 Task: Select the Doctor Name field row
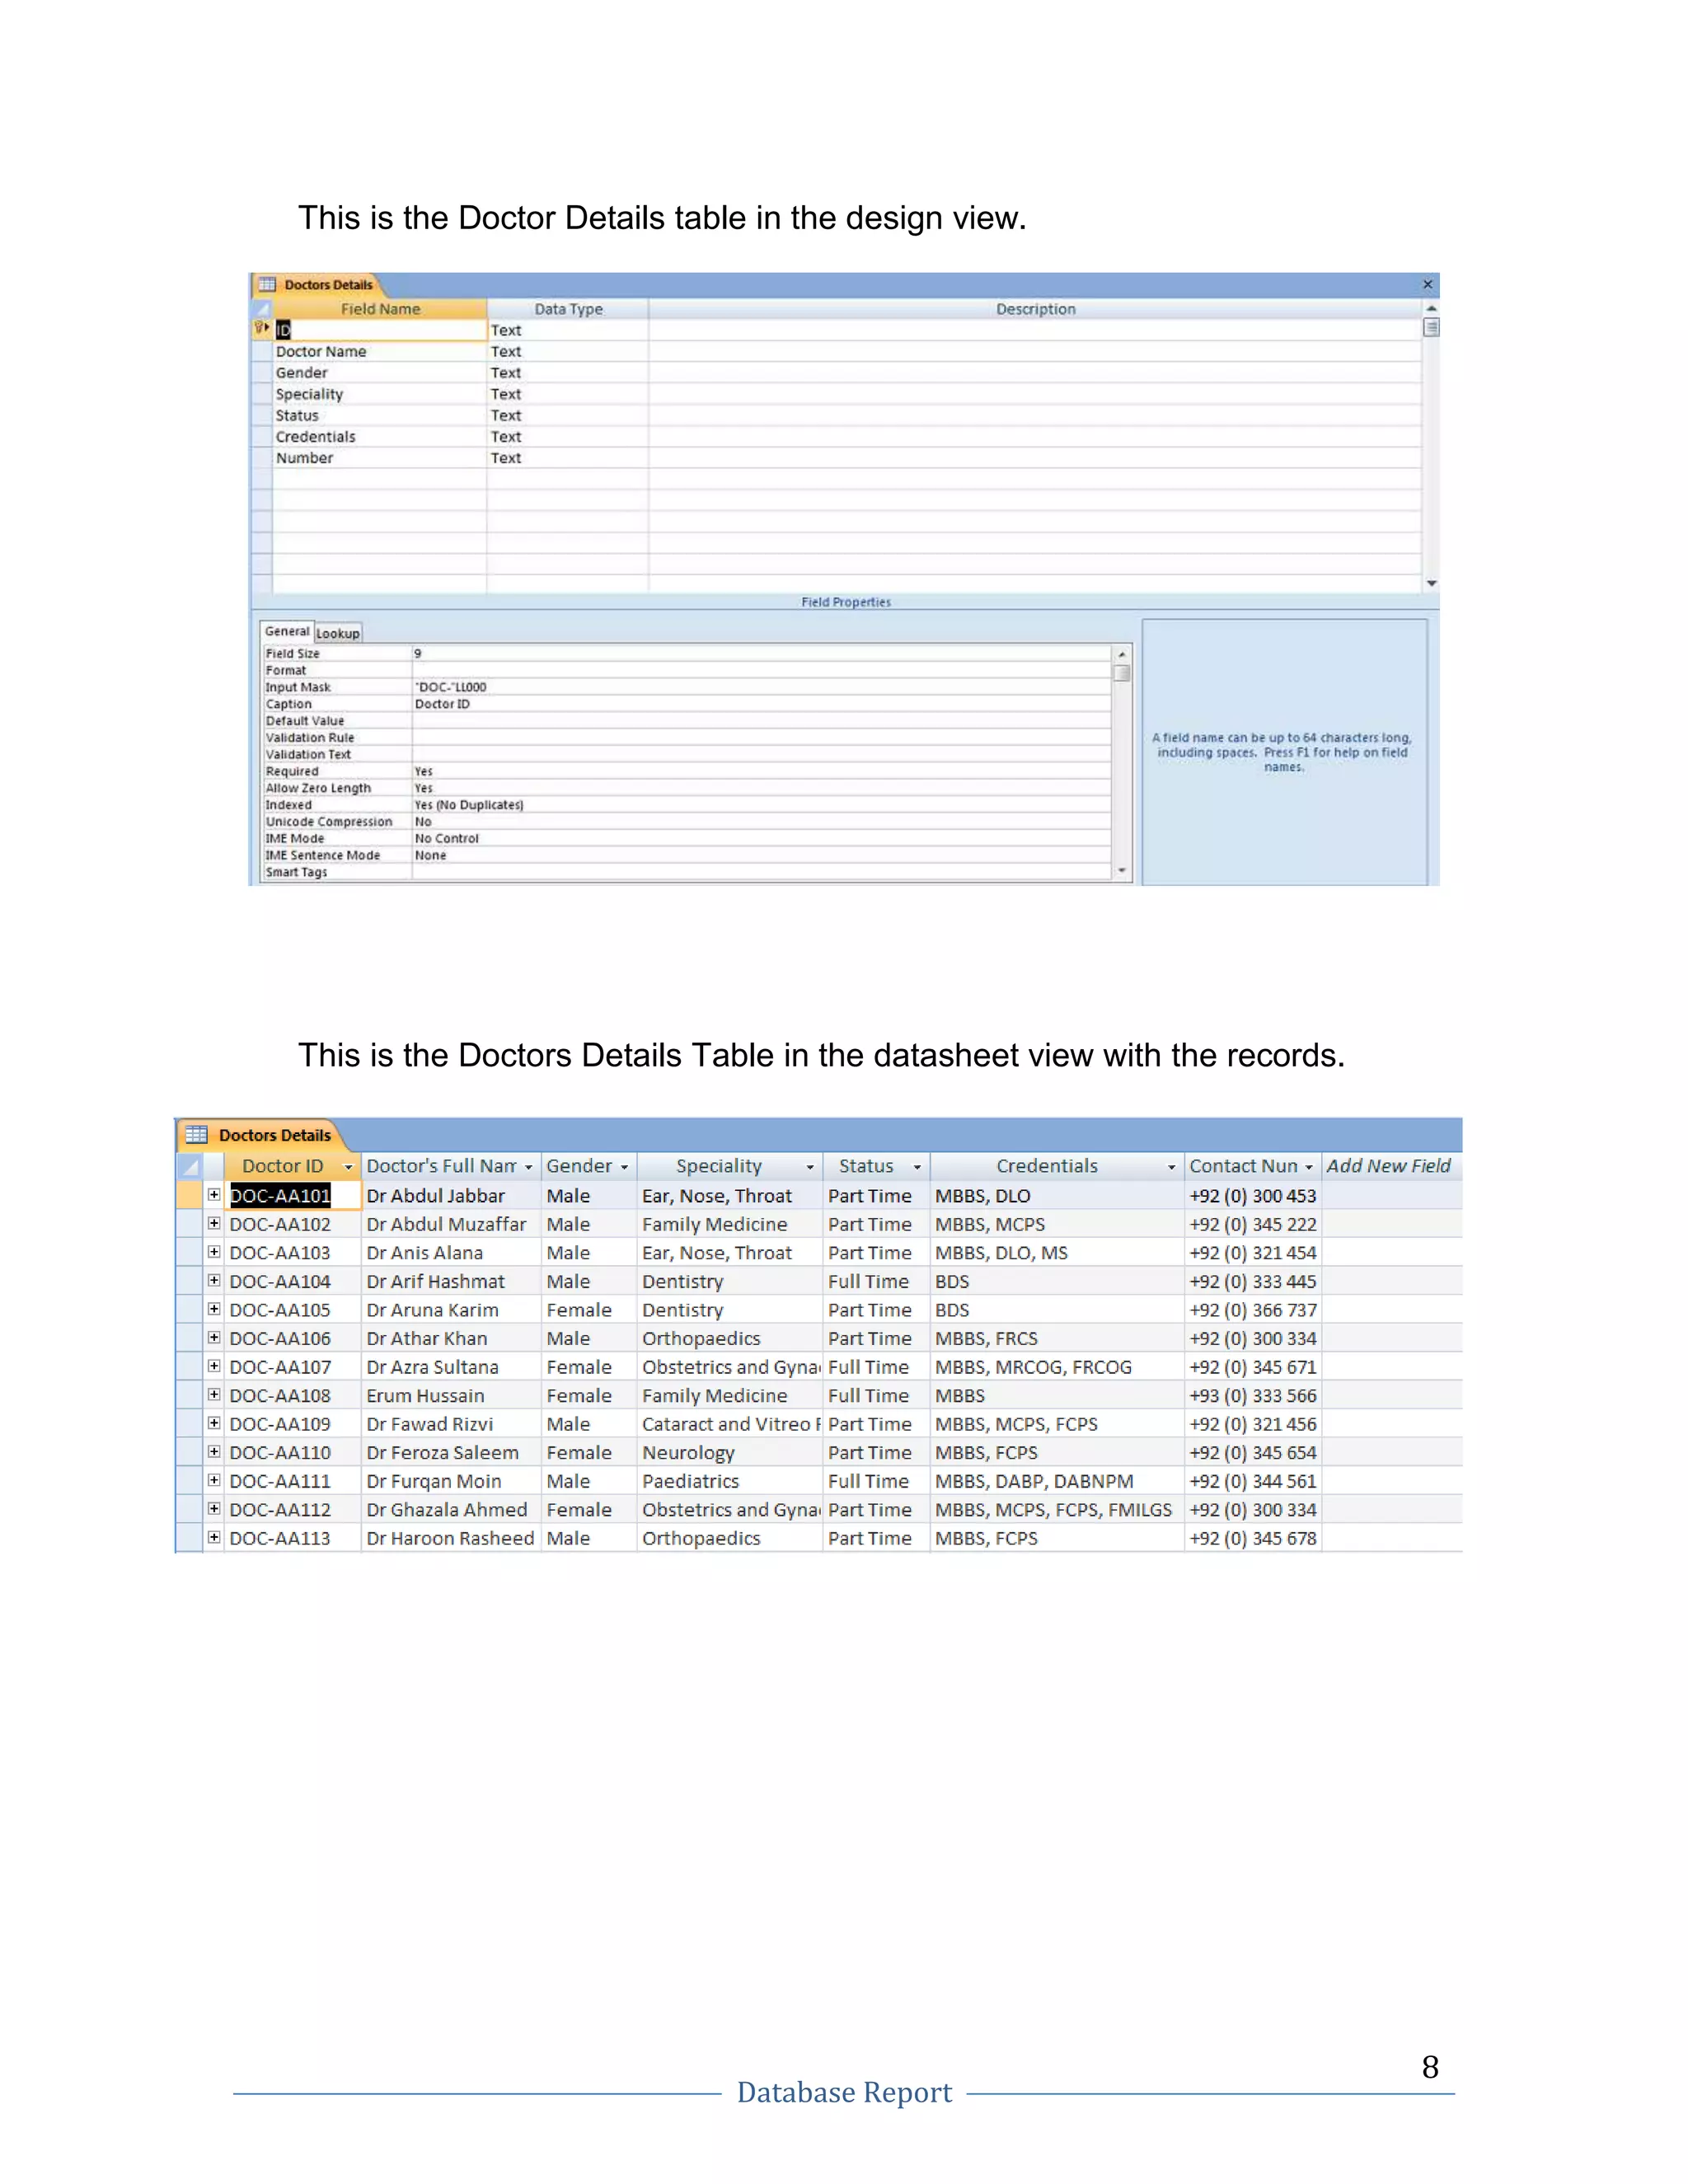tap(379, 351)
